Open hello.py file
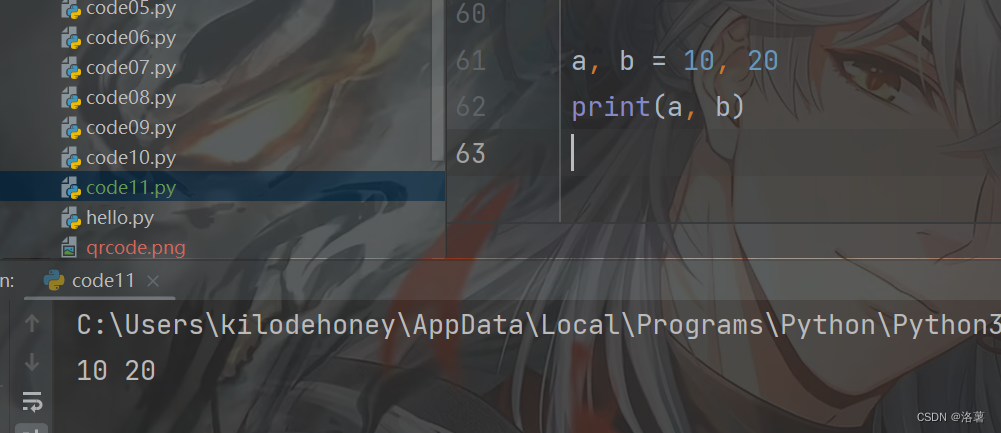1001x433 pixels. coord(120,218)
